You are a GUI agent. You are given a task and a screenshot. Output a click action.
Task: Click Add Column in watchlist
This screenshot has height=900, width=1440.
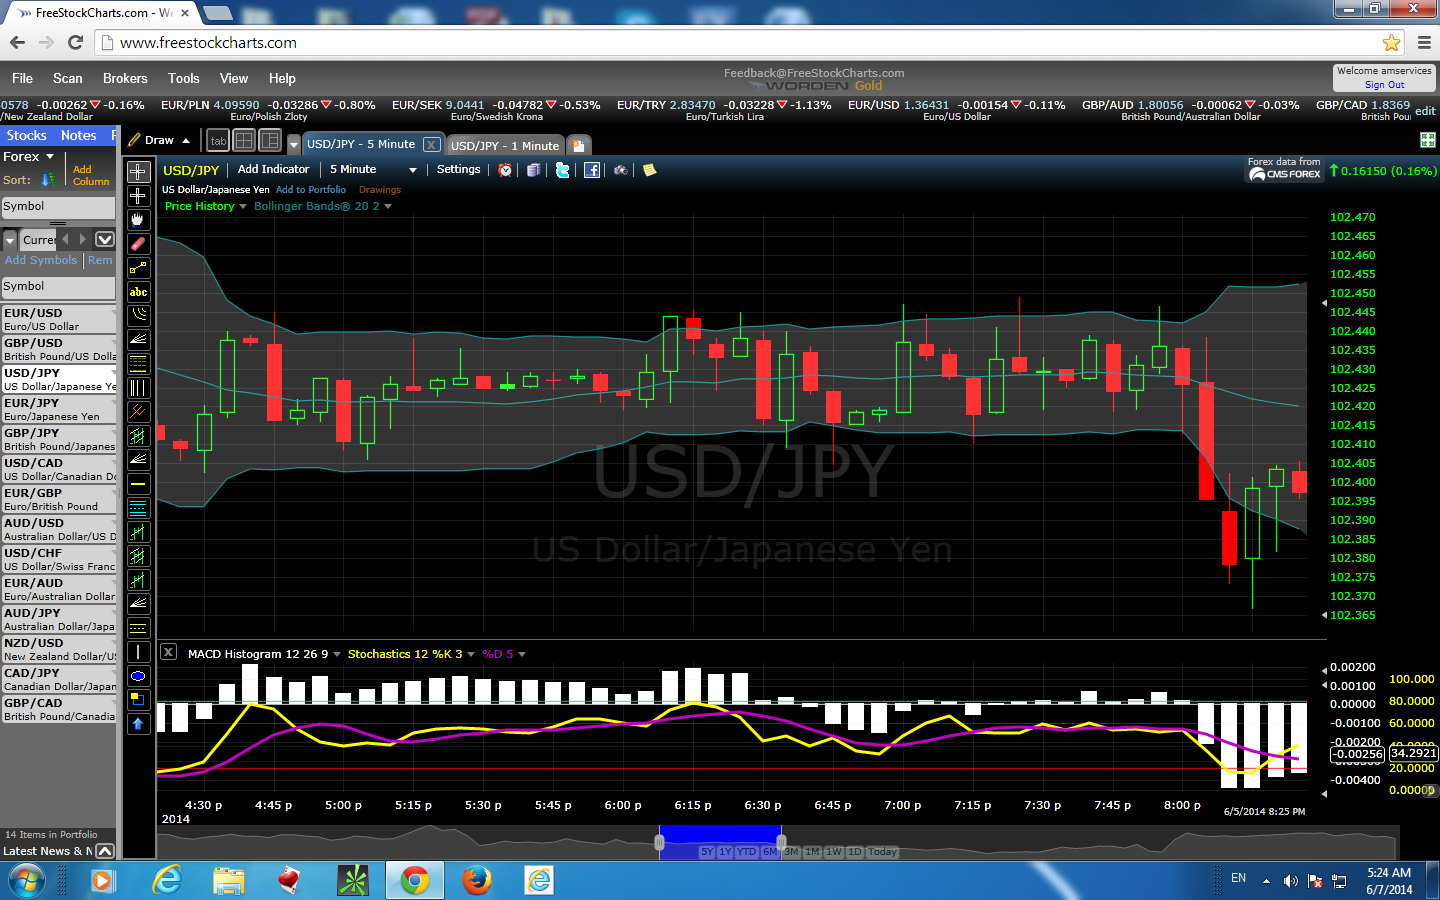point(91,175)
